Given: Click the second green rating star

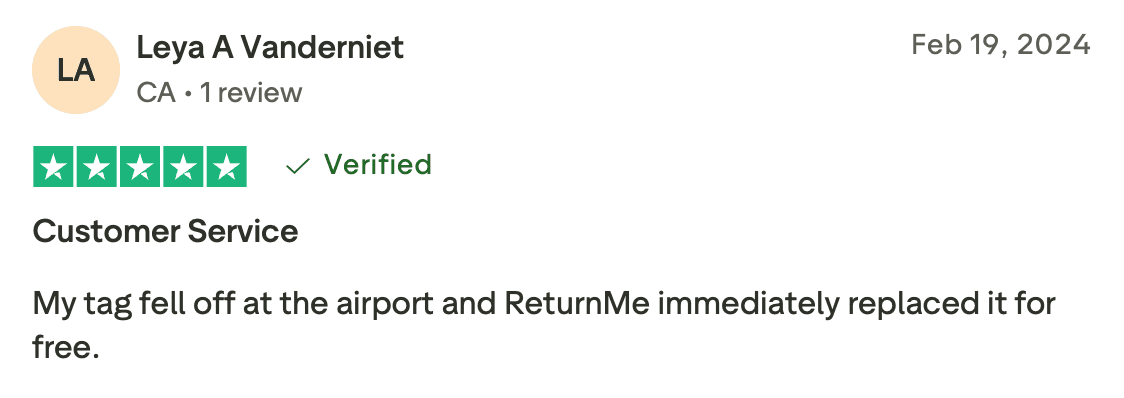Looking at the screenshot, I should point(97,166).
